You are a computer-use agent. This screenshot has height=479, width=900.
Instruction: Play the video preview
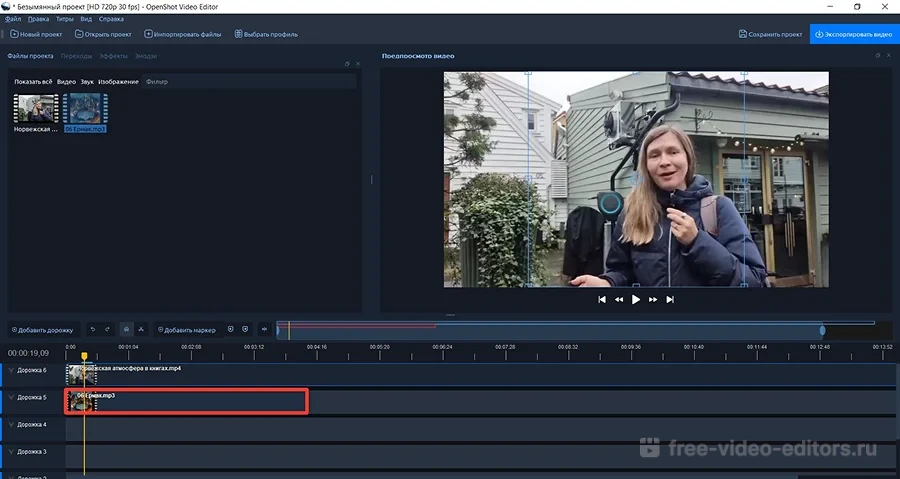635,299
